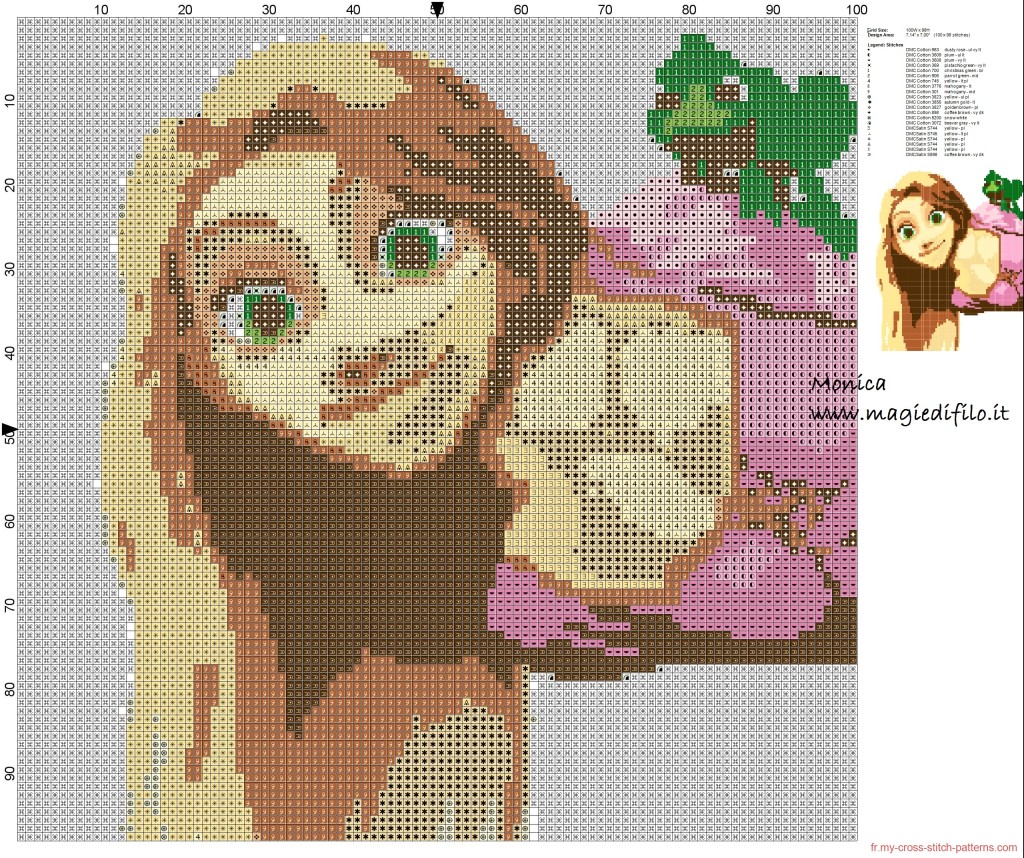Click row number 20 on left ruler

tap(9, 185)
